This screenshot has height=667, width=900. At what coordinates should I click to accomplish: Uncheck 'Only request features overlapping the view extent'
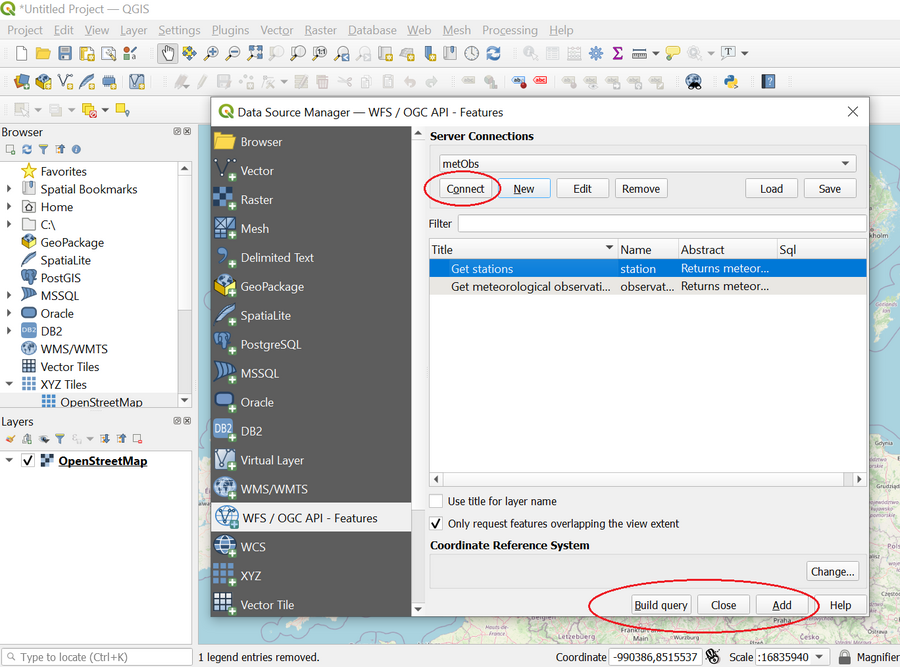pos(436,523)
